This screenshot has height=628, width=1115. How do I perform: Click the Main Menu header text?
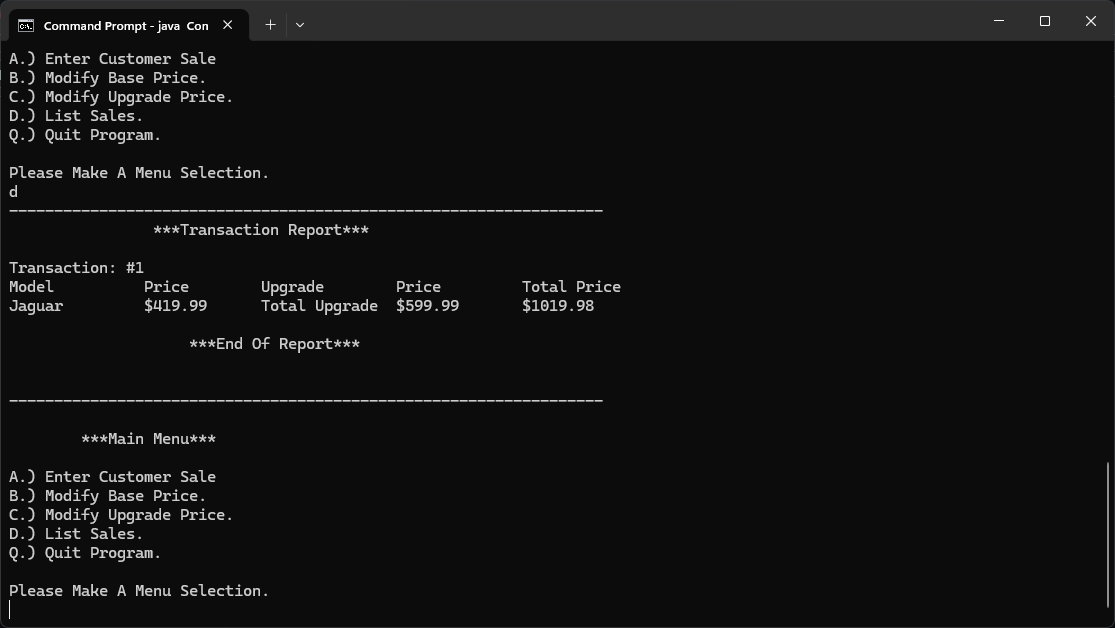150,438
